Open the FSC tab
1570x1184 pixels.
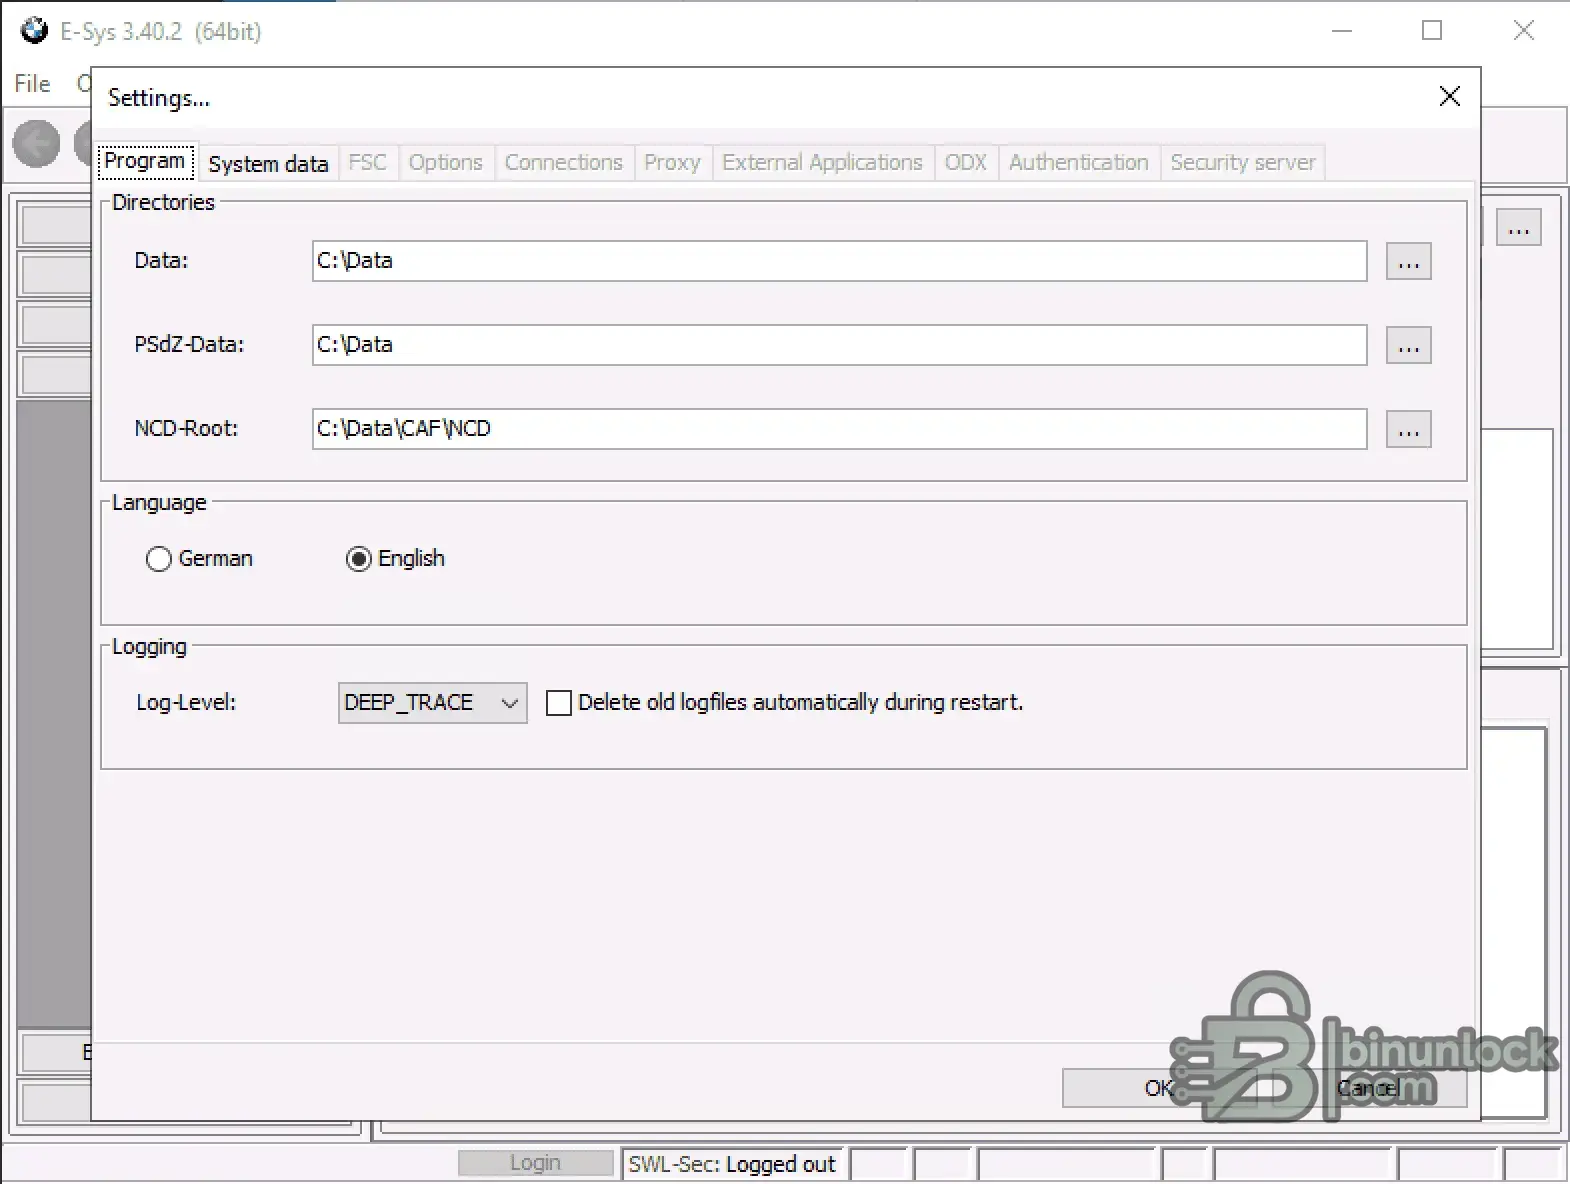[368, 163]
